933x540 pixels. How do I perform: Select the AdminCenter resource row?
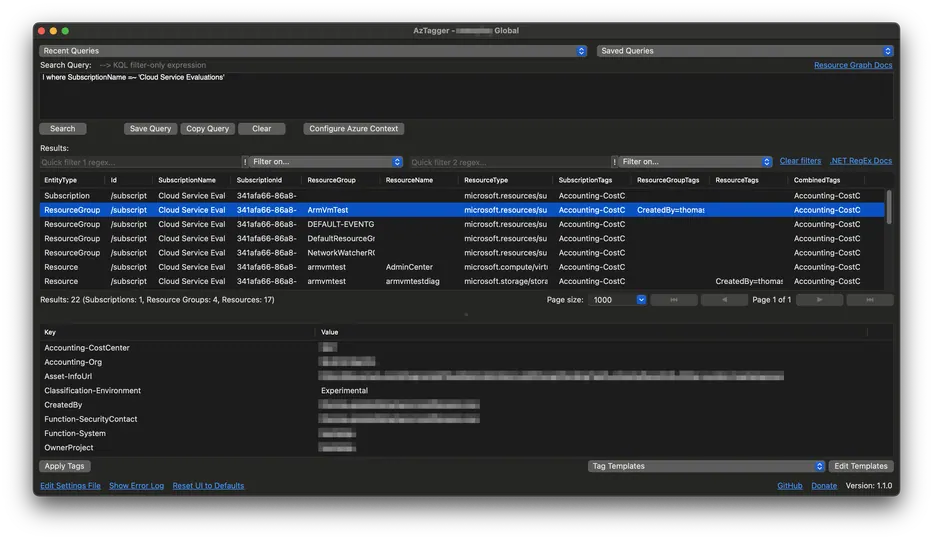(x=462, y=267)
